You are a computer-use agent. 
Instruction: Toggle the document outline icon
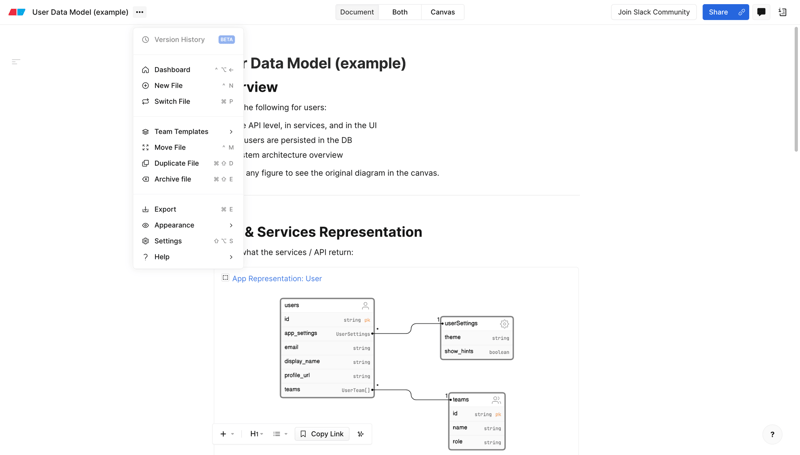pos(16,62)
